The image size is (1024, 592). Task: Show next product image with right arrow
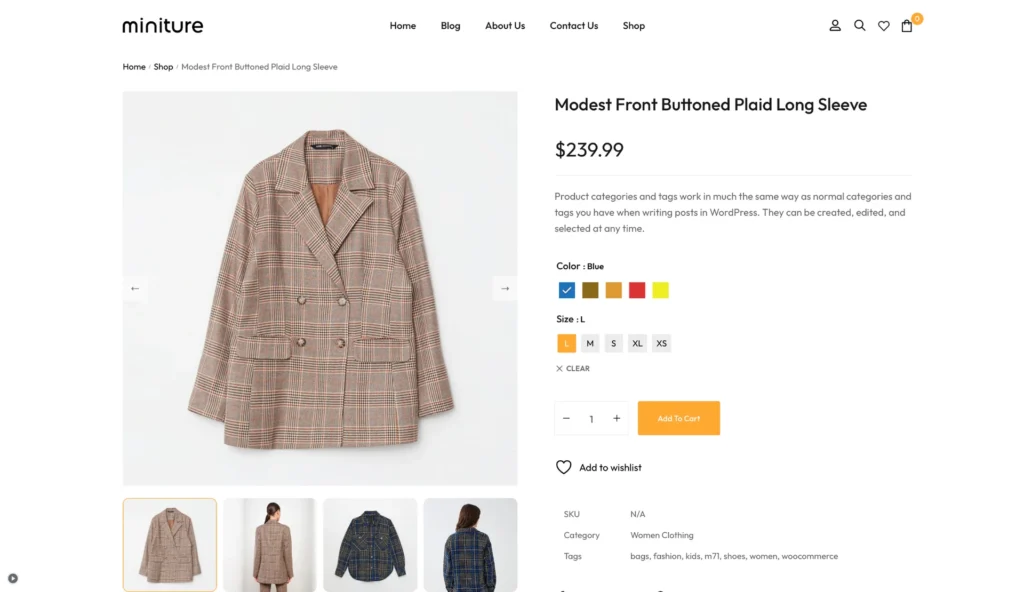505,288
